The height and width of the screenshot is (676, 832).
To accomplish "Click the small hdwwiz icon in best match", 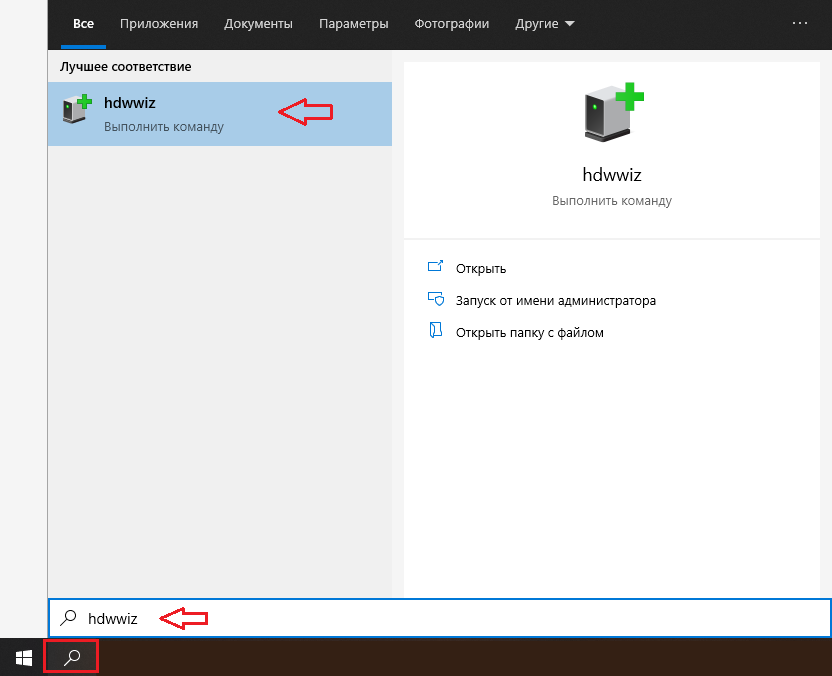I will click(76, 111).
